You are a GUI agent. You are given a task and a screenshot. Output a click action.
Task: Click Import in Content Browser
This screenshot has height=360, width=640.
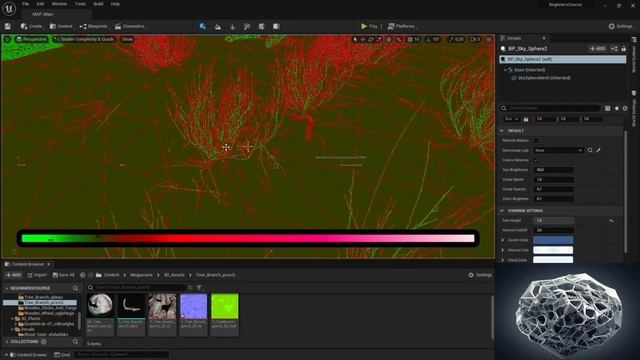(37, 275)
